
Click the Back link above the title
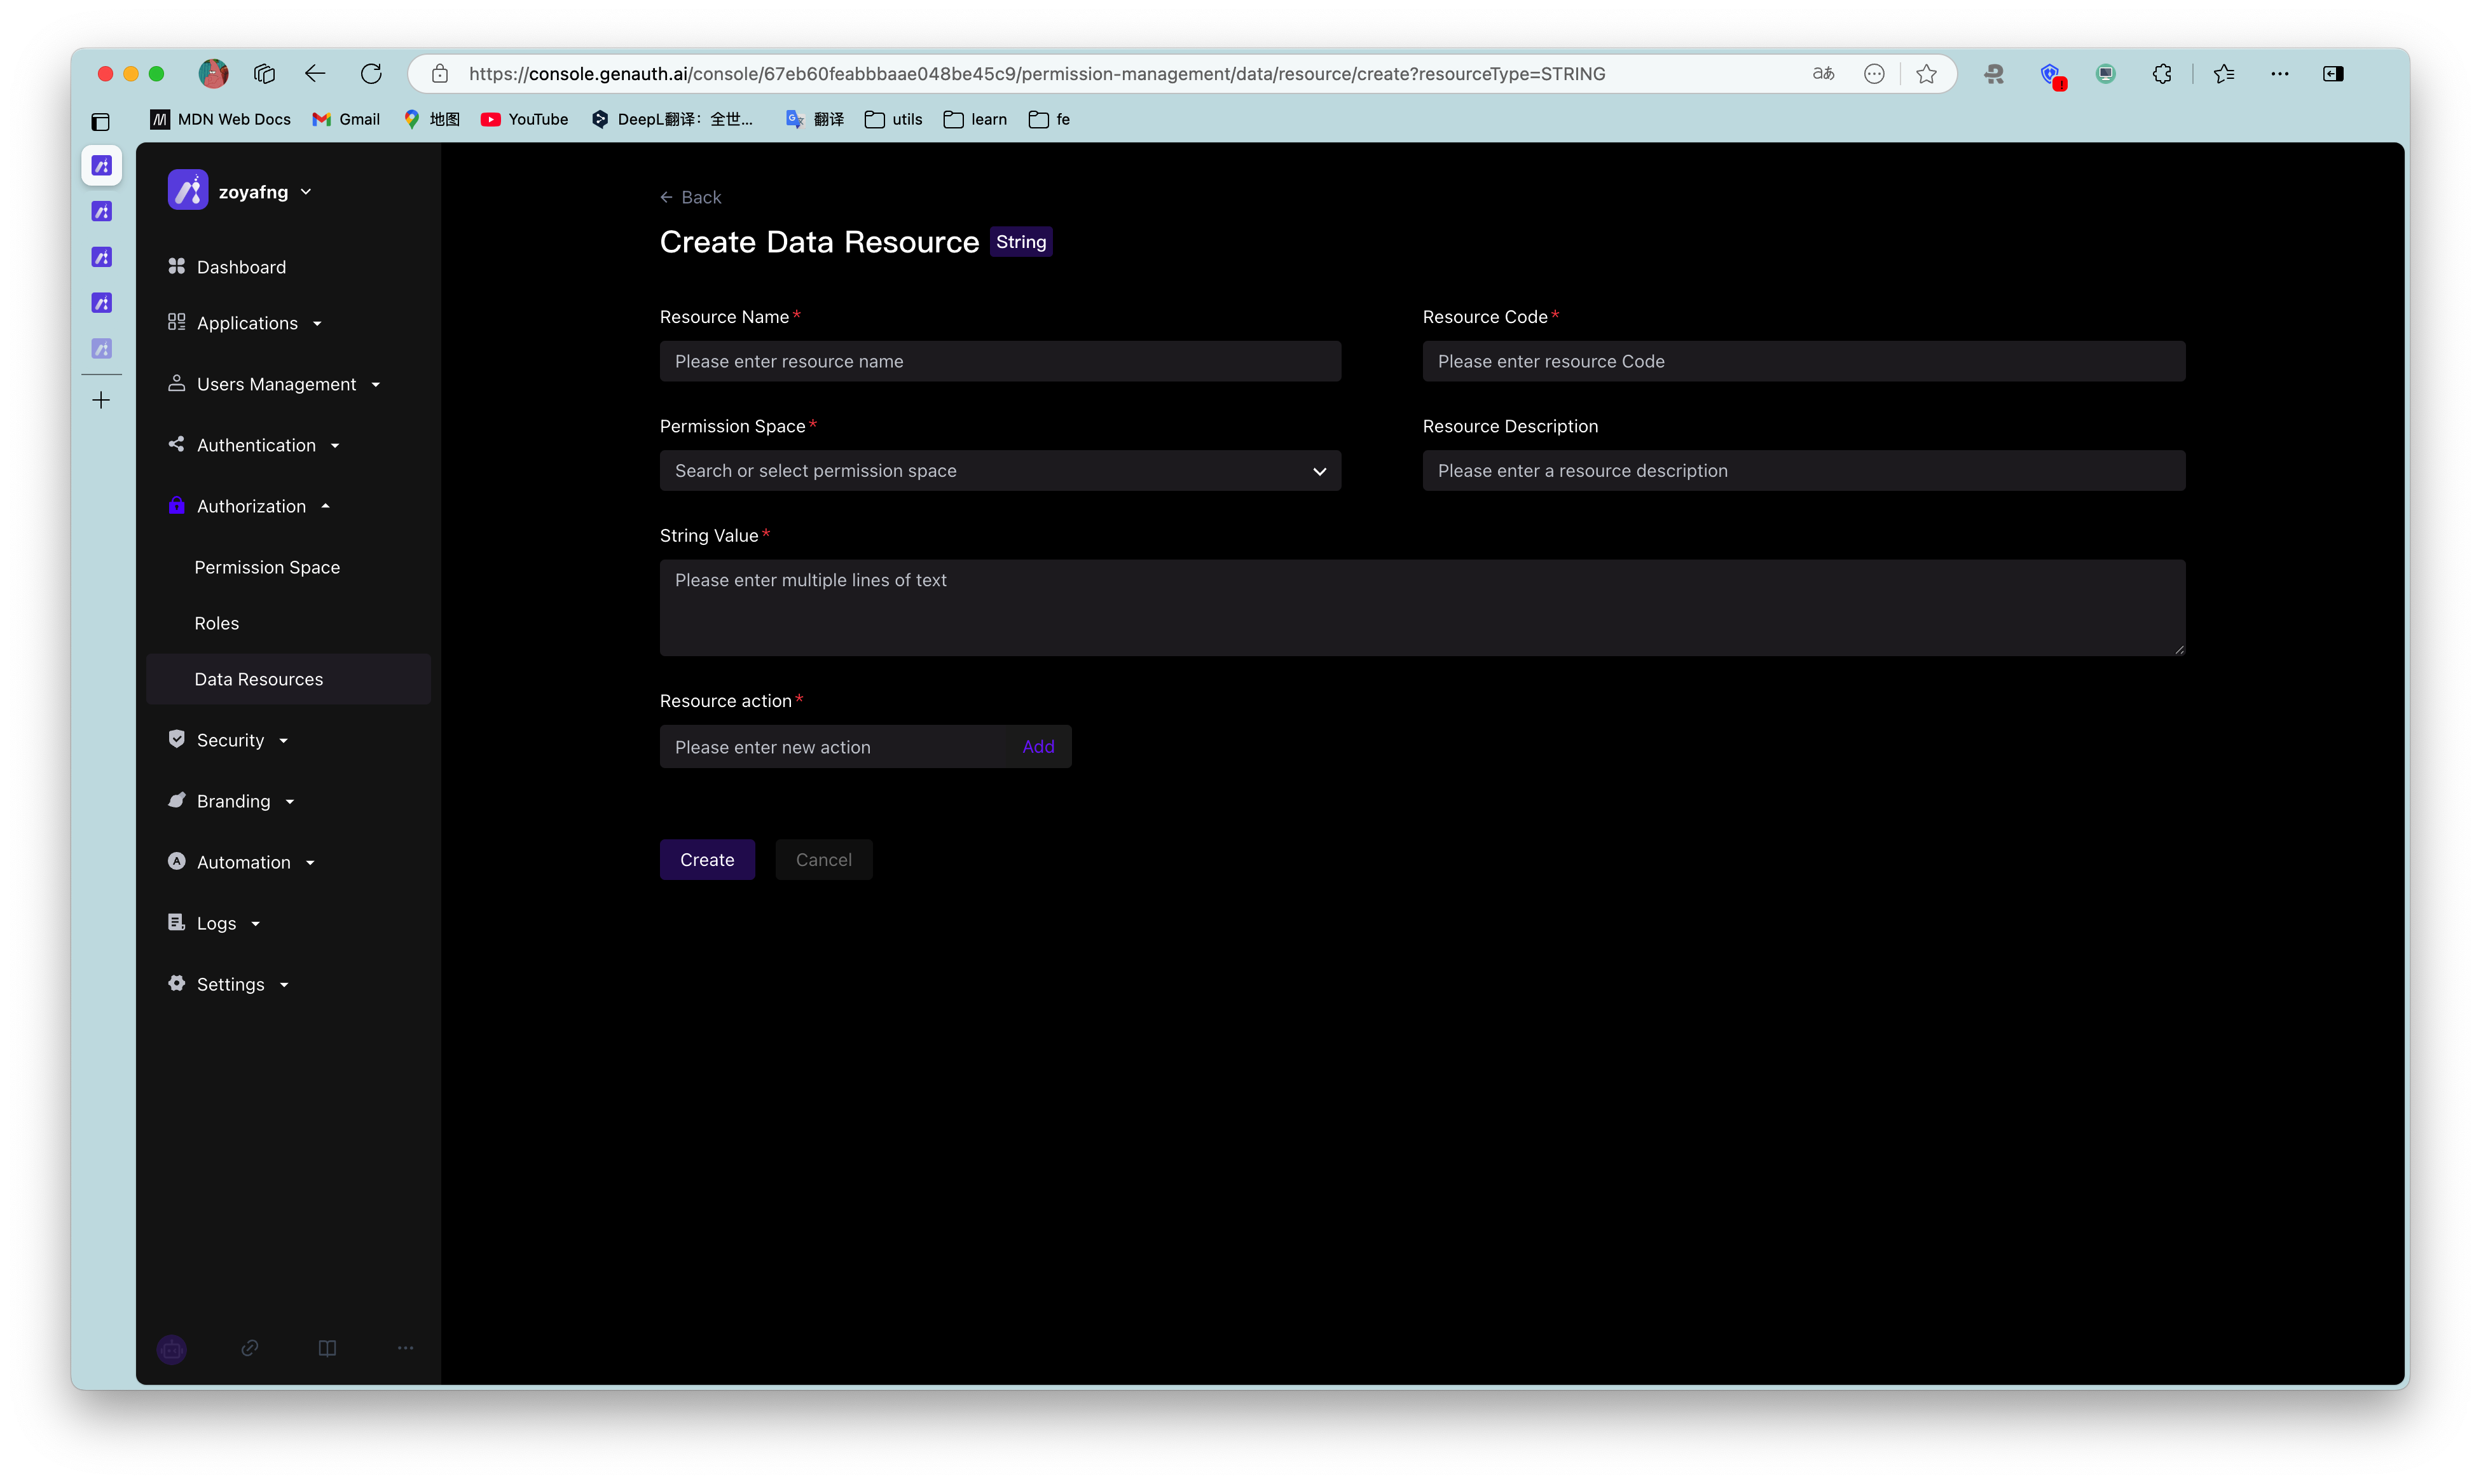coord(691,197)
